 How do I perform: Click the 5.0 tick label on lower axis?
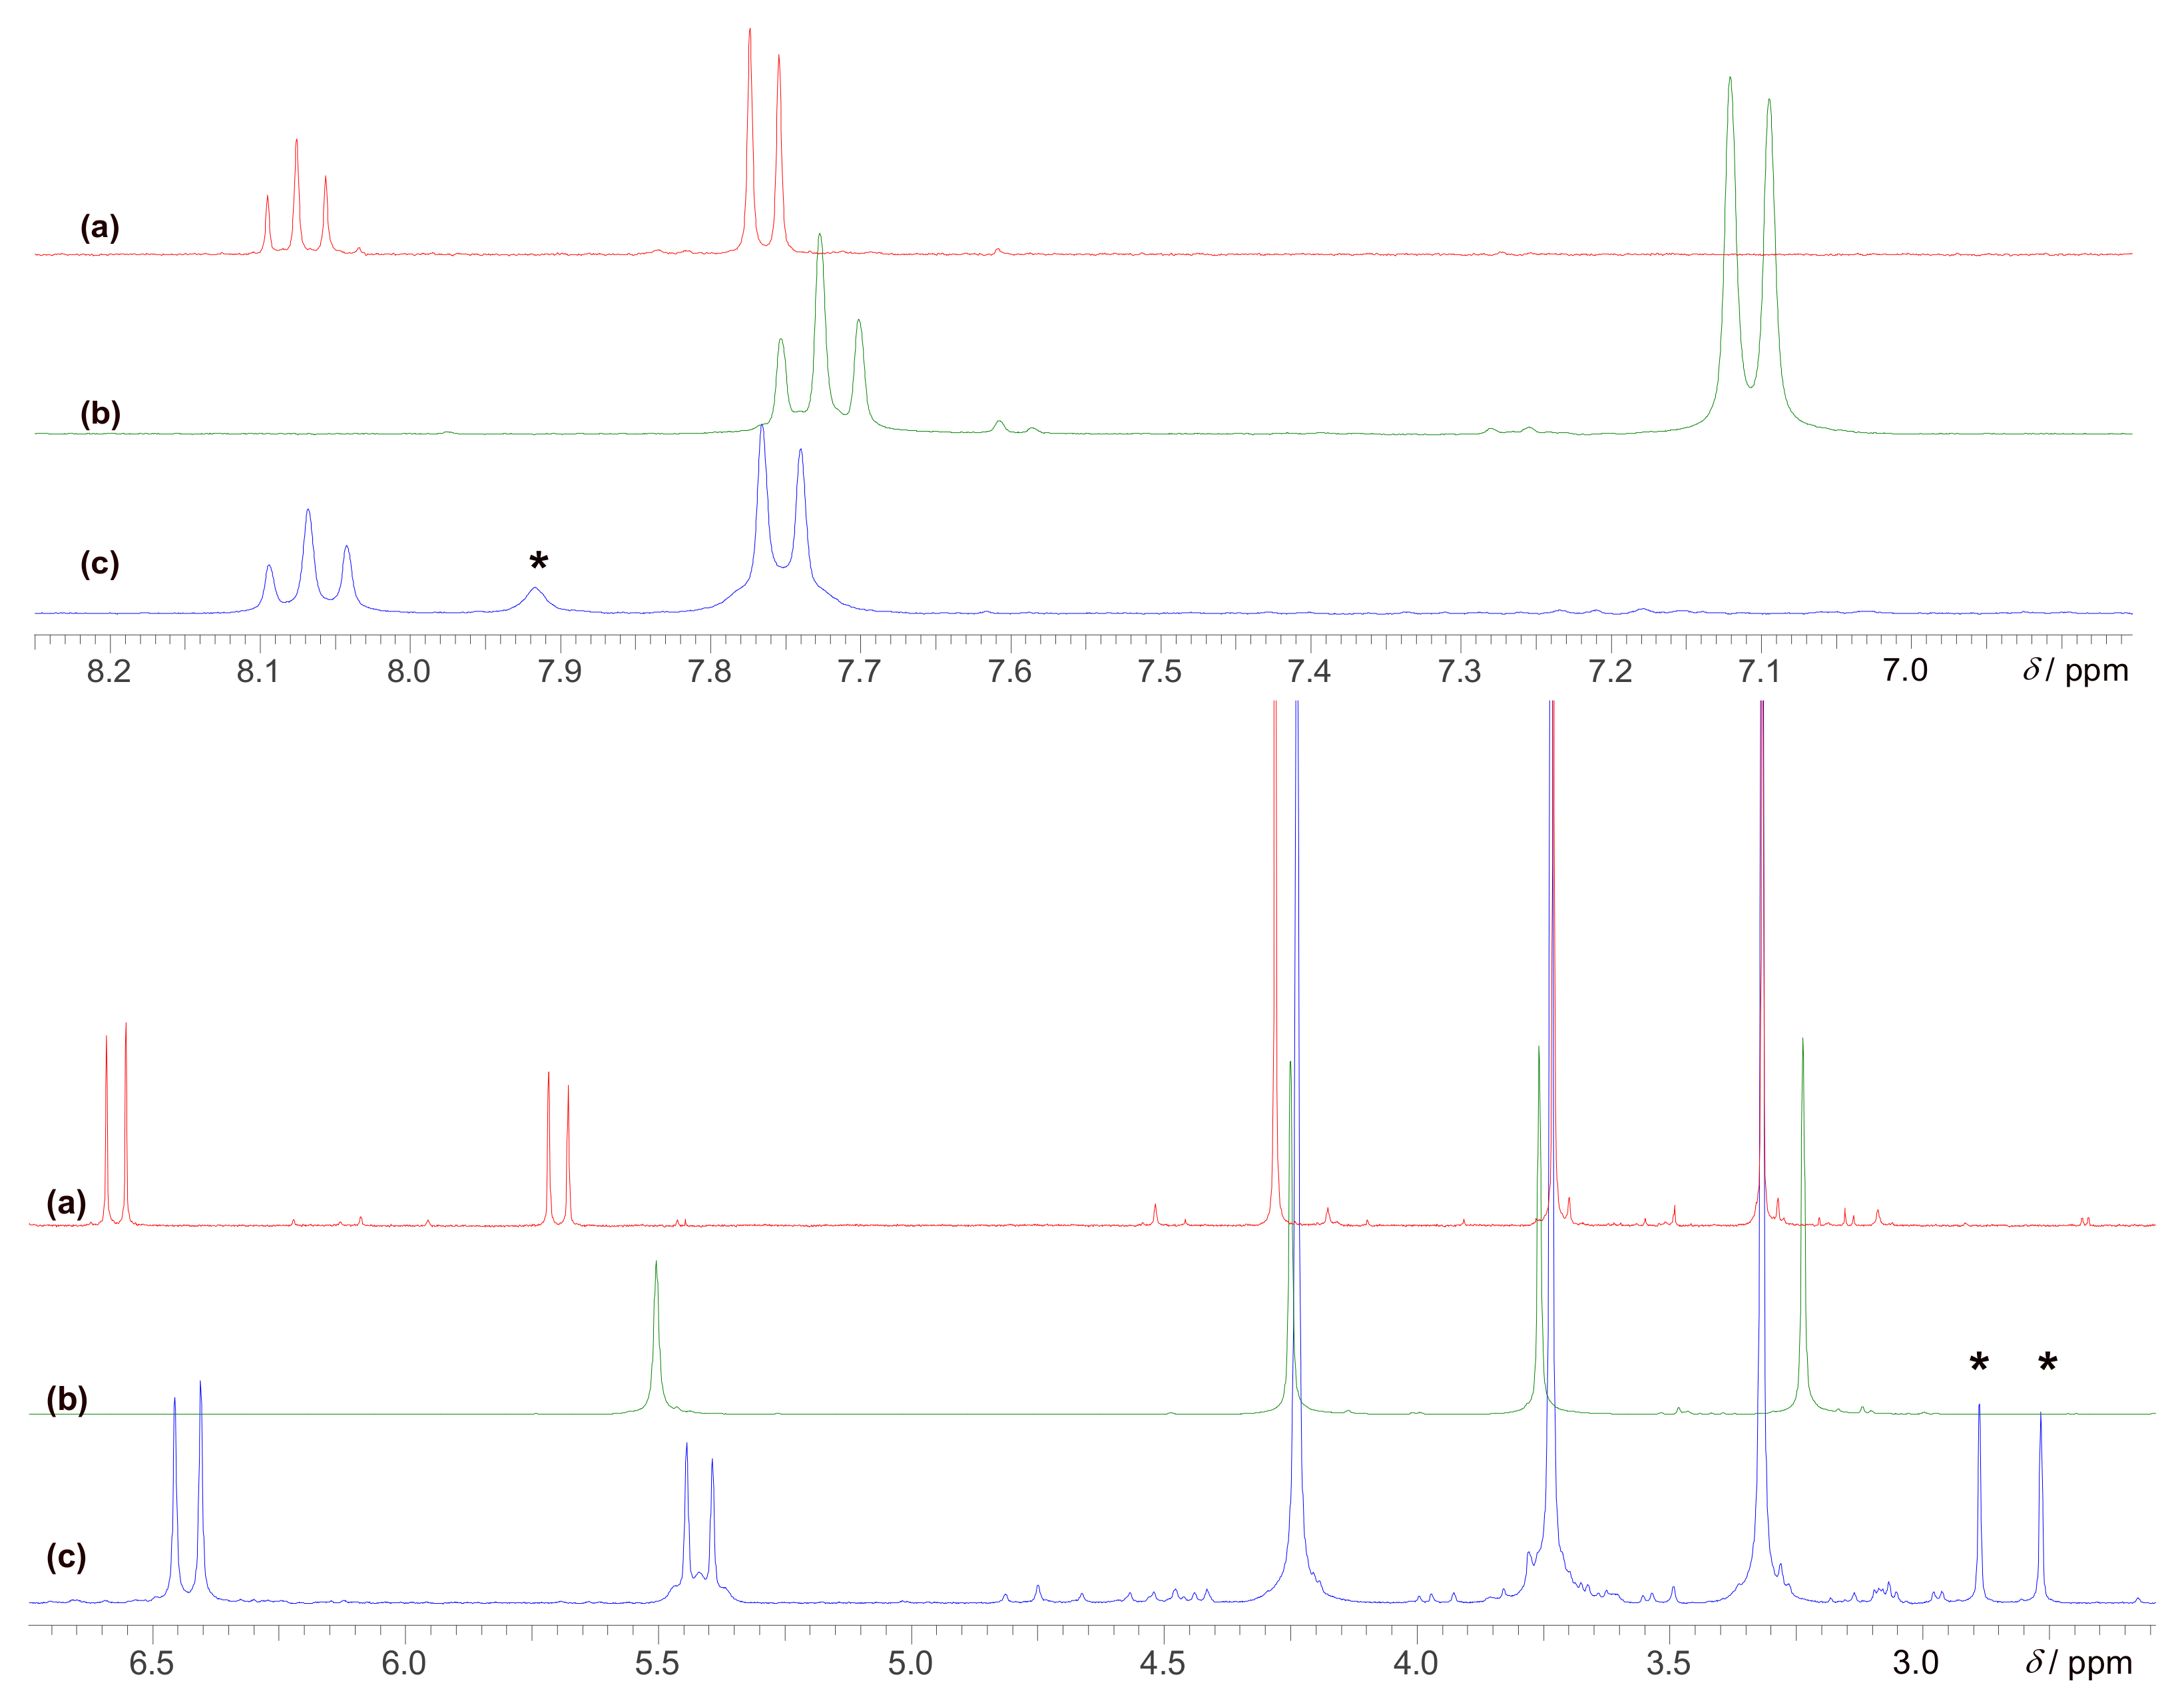pyautogui.click(x=910, y=1662)
